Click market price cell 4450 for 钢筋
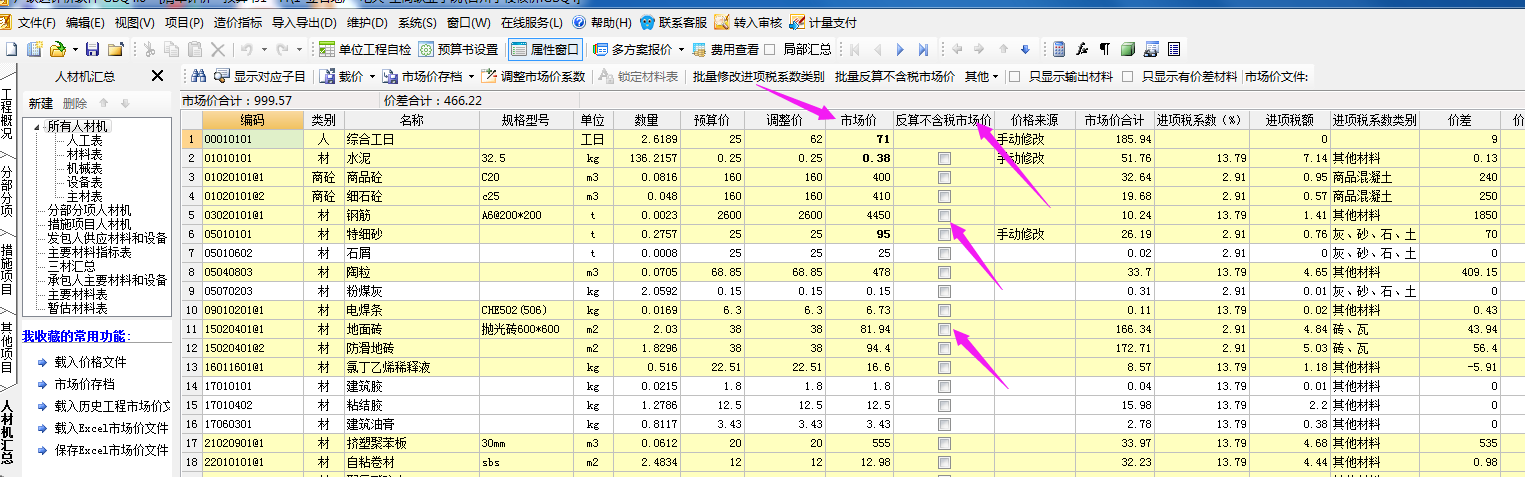 point(858,215)
